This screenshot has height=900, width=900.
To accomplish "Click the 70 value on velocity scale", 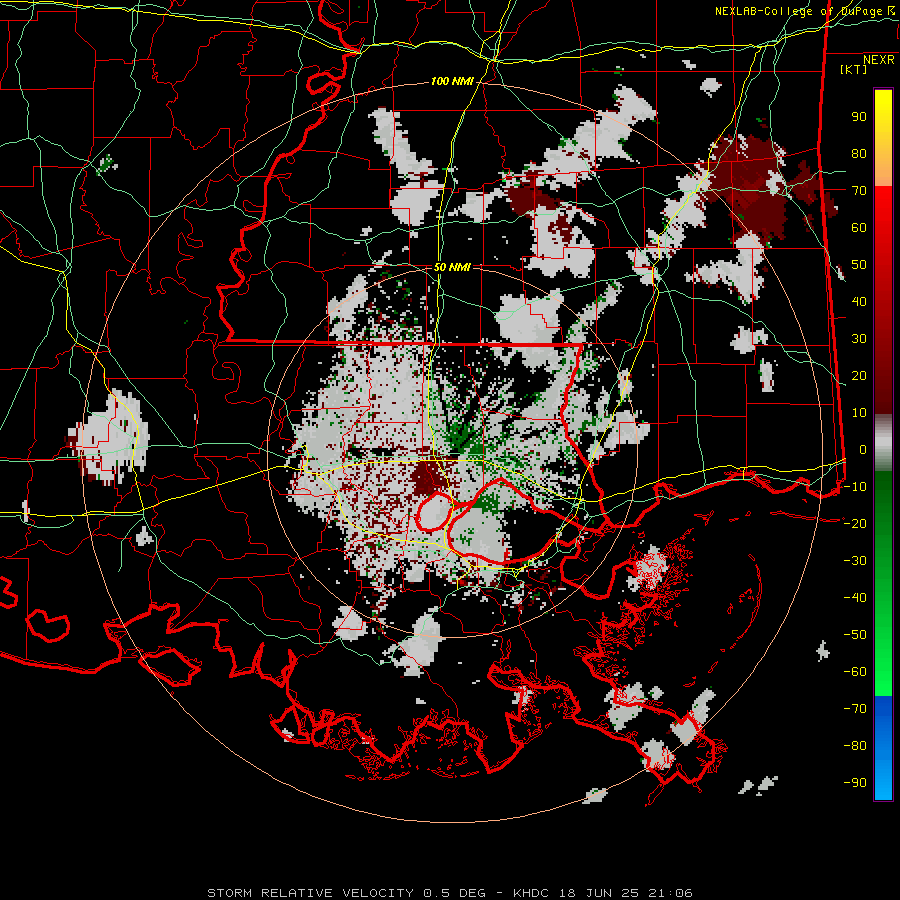I will pos(859,191).
